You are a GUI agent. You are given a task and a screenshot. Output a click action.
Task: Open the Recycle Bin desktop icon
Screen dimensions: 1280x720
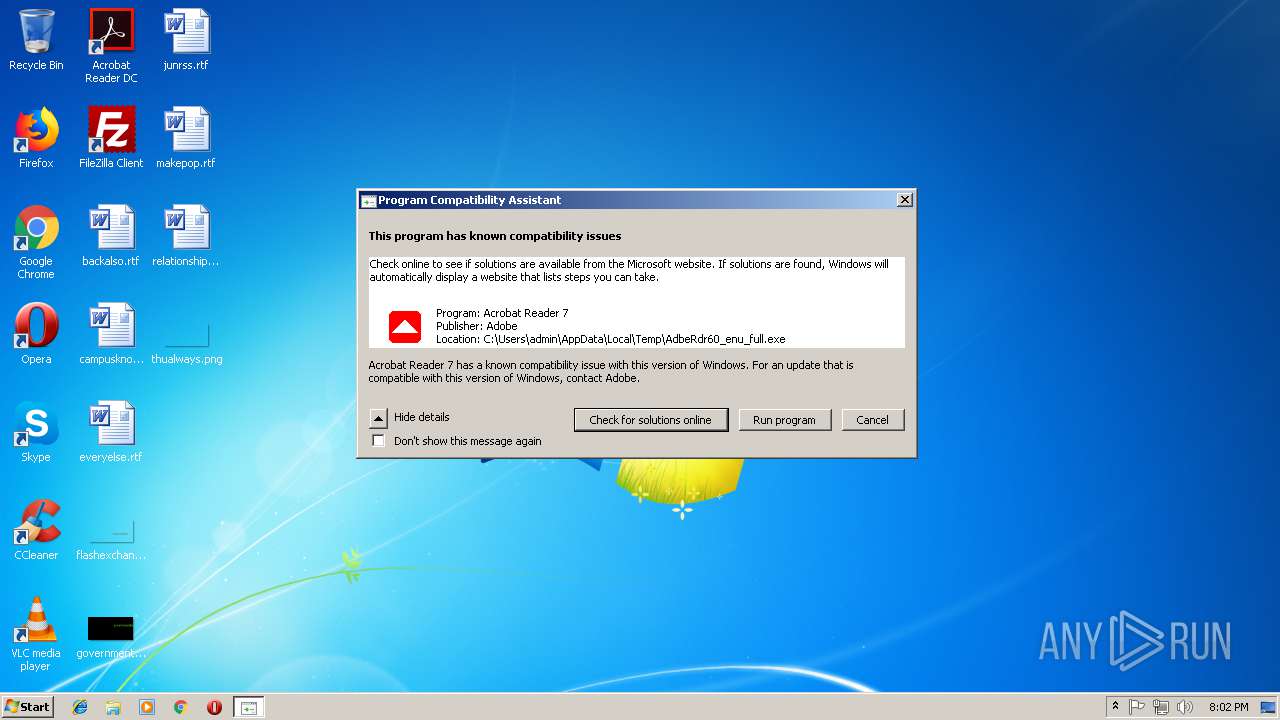point(36,40)
